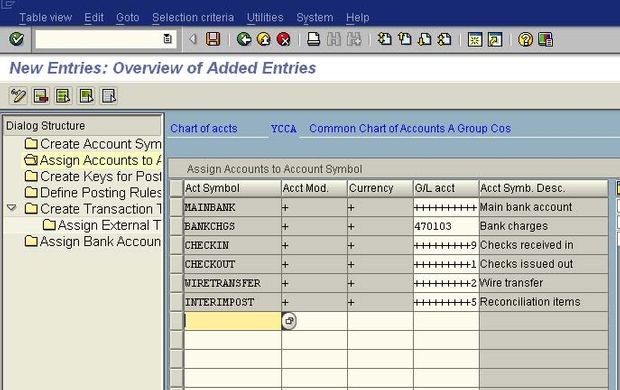Viewport: 620px width, 390px height.
Task: Click the green Back arrow icon
Action: tap(244, 39)
